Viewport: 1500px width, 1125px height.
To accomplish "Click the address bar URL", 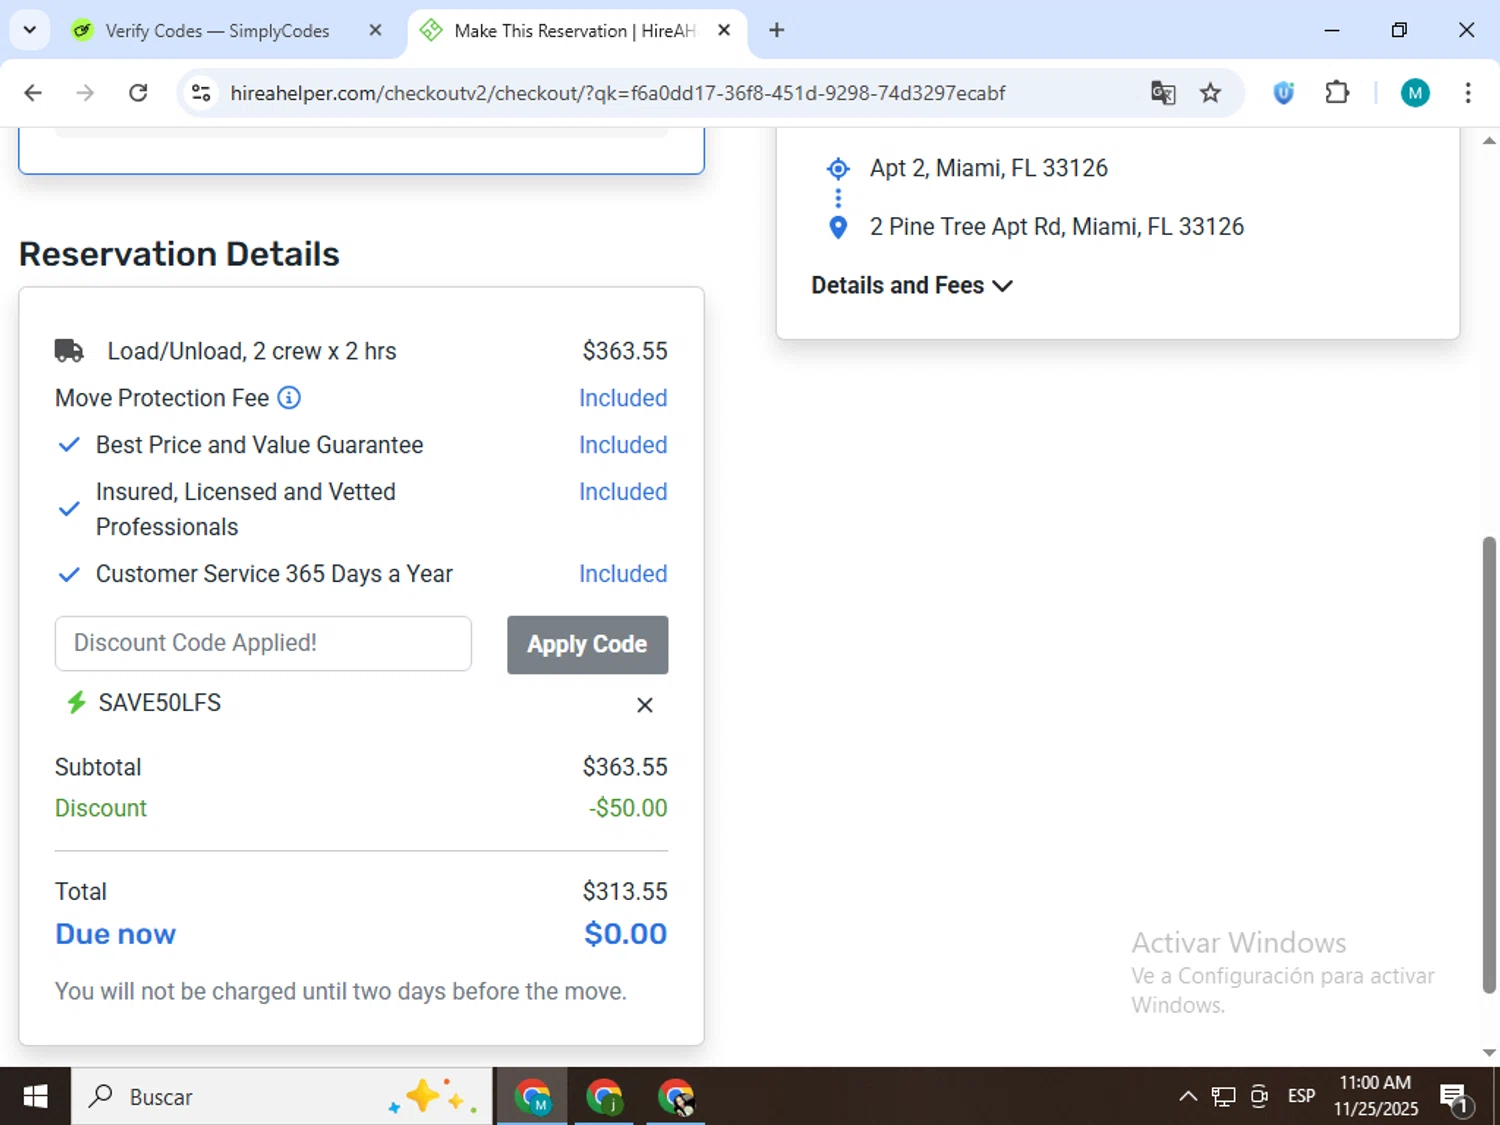I will point(617,93).
